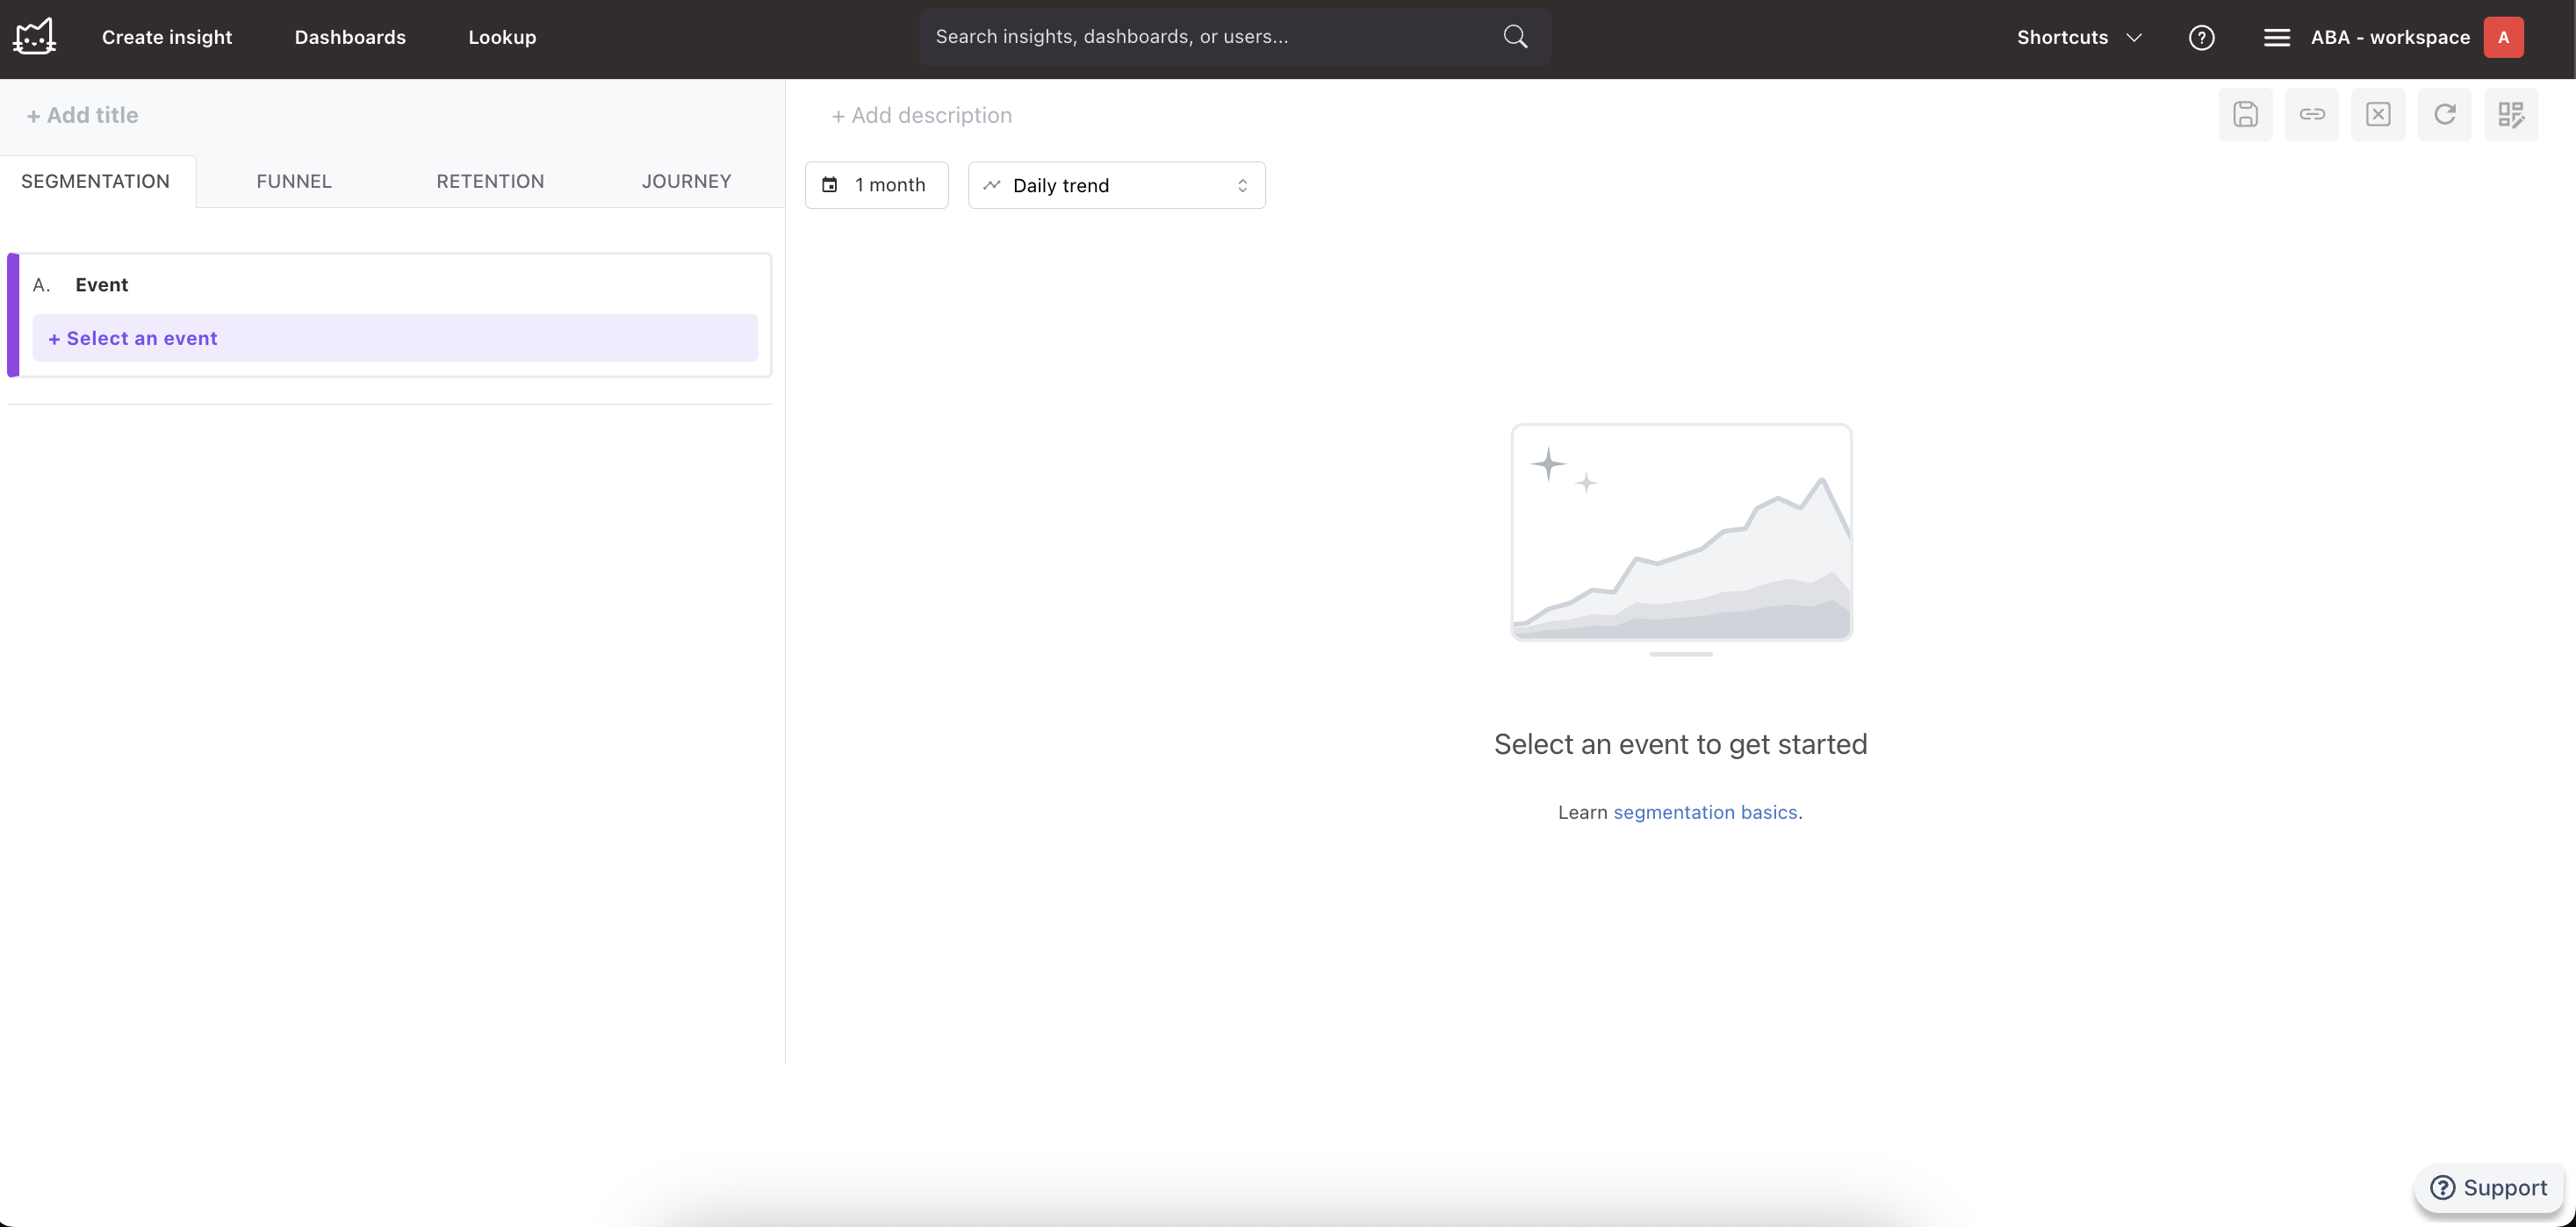Click the save insight icon
This screenshot has width=2576, height=1227.
[2245, 114]
